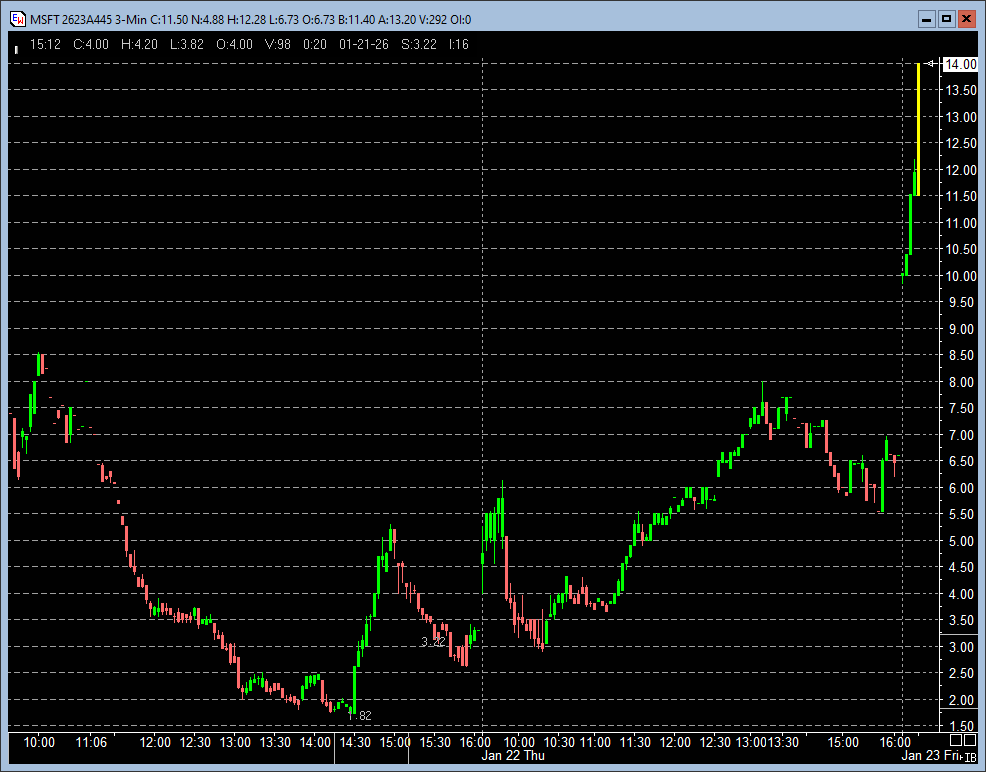Click the left square box at chart bottom-right
Viewport: 986px width, 772px height.
point(955,740)
